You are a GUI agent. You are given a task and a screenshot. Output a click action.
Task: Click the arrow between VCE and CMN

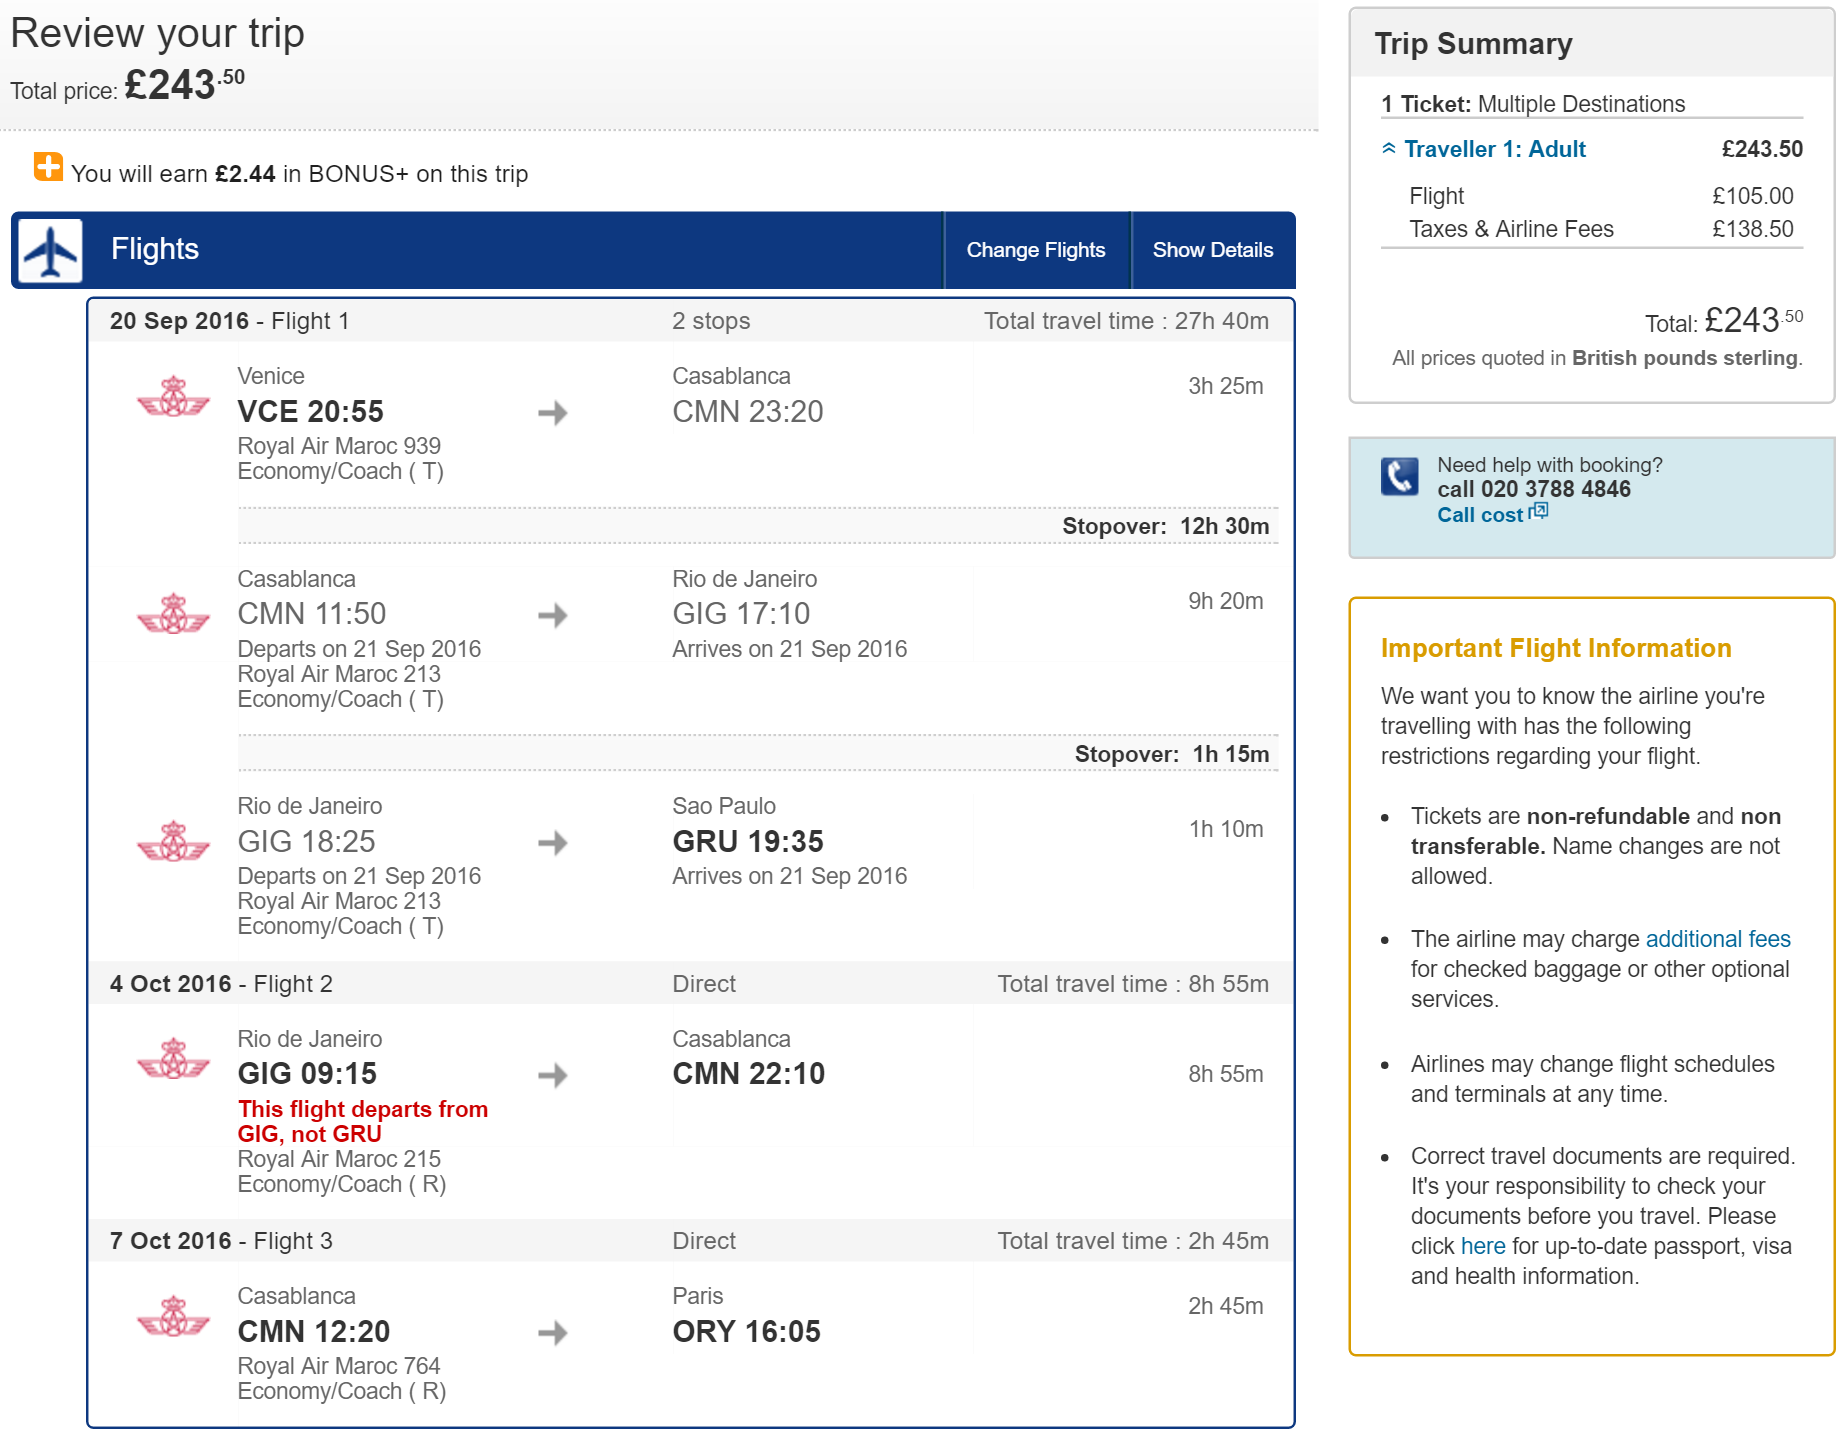coord(552,412)
